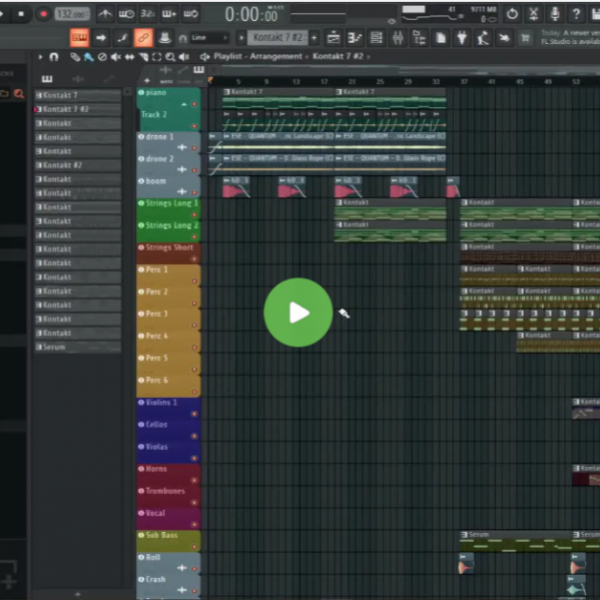Toggle mute dot on Sub Bass track
The width and height of the screenshot is (600, 600).
click(141, 535)
